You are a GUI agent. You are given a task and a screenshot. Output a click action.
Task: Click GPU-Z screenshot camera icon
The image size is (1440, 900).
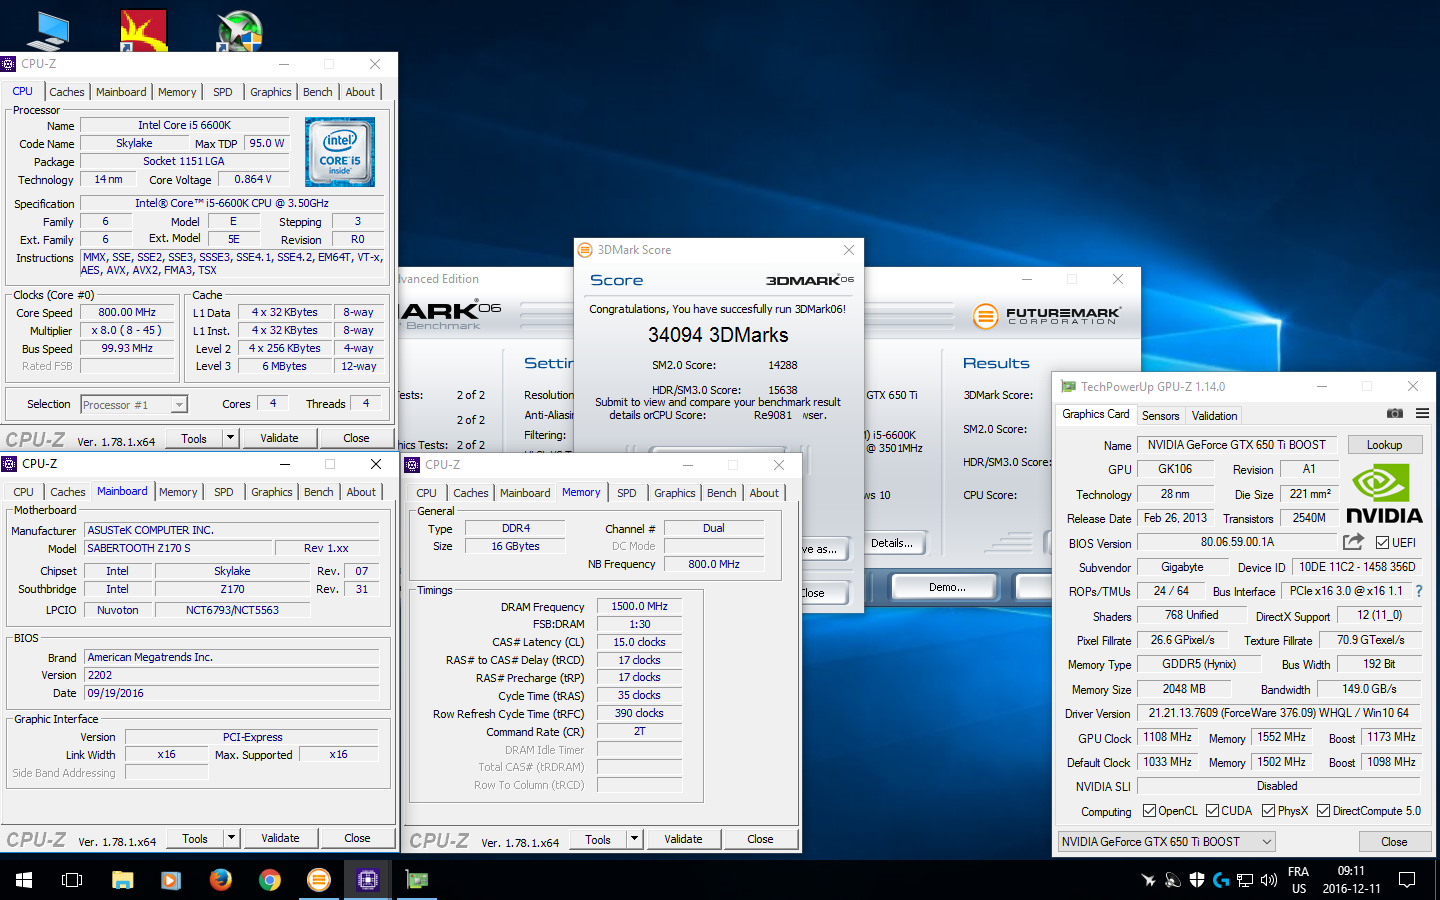click(1395, 413)
